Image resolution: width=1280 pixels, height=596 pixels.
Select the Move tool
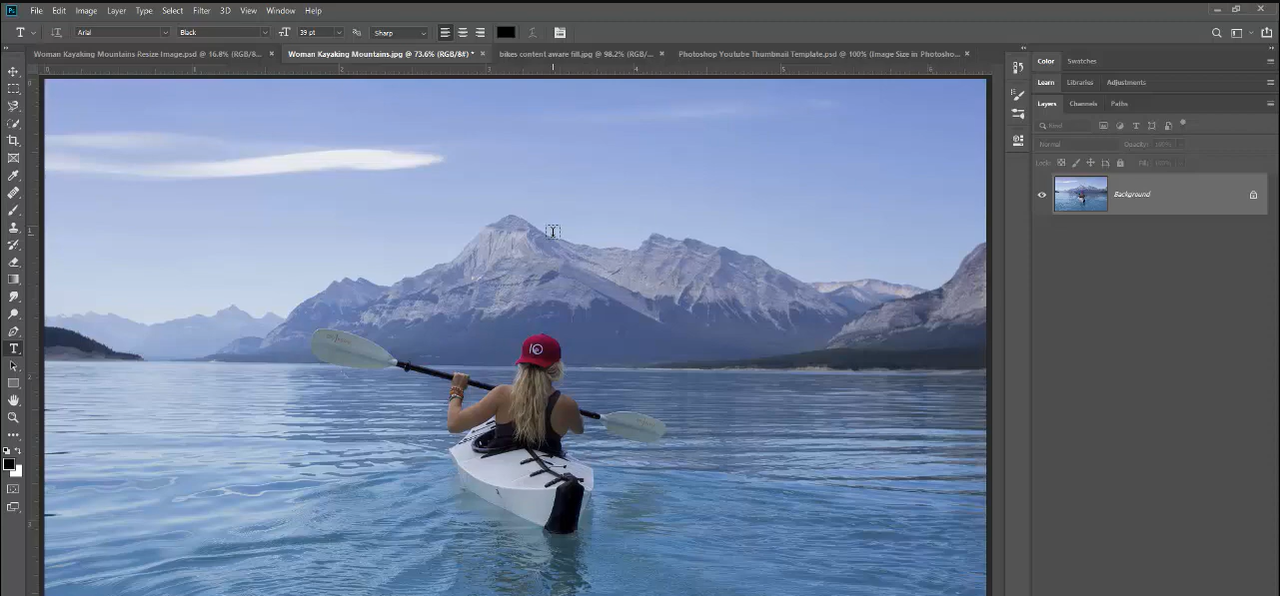point(13,71)
